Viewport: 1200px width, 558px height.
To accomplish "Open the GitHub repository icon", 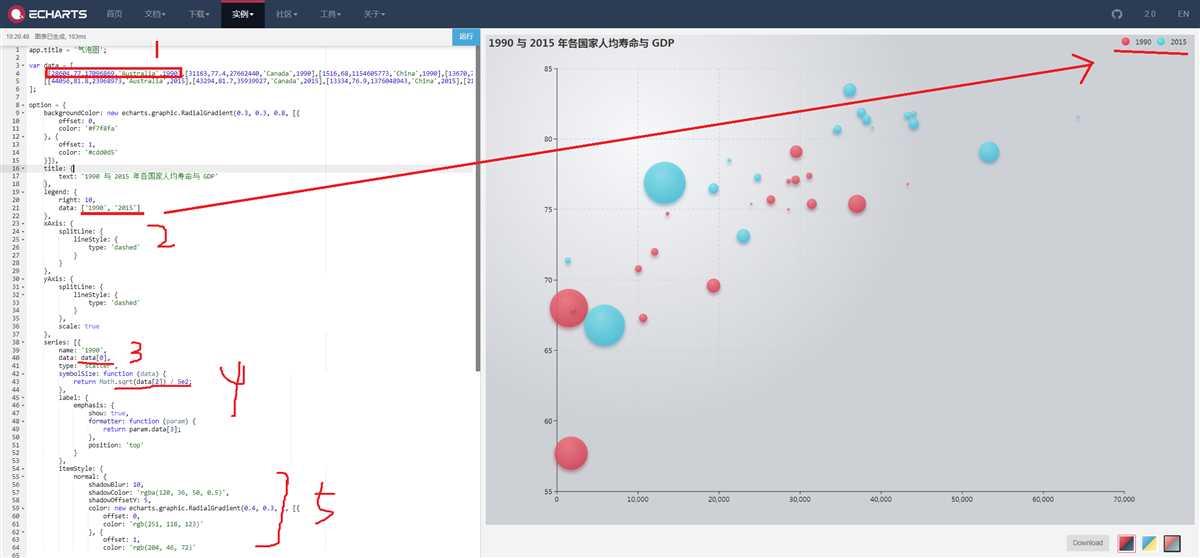I will pyautogui.click(x=1117, y=14).
